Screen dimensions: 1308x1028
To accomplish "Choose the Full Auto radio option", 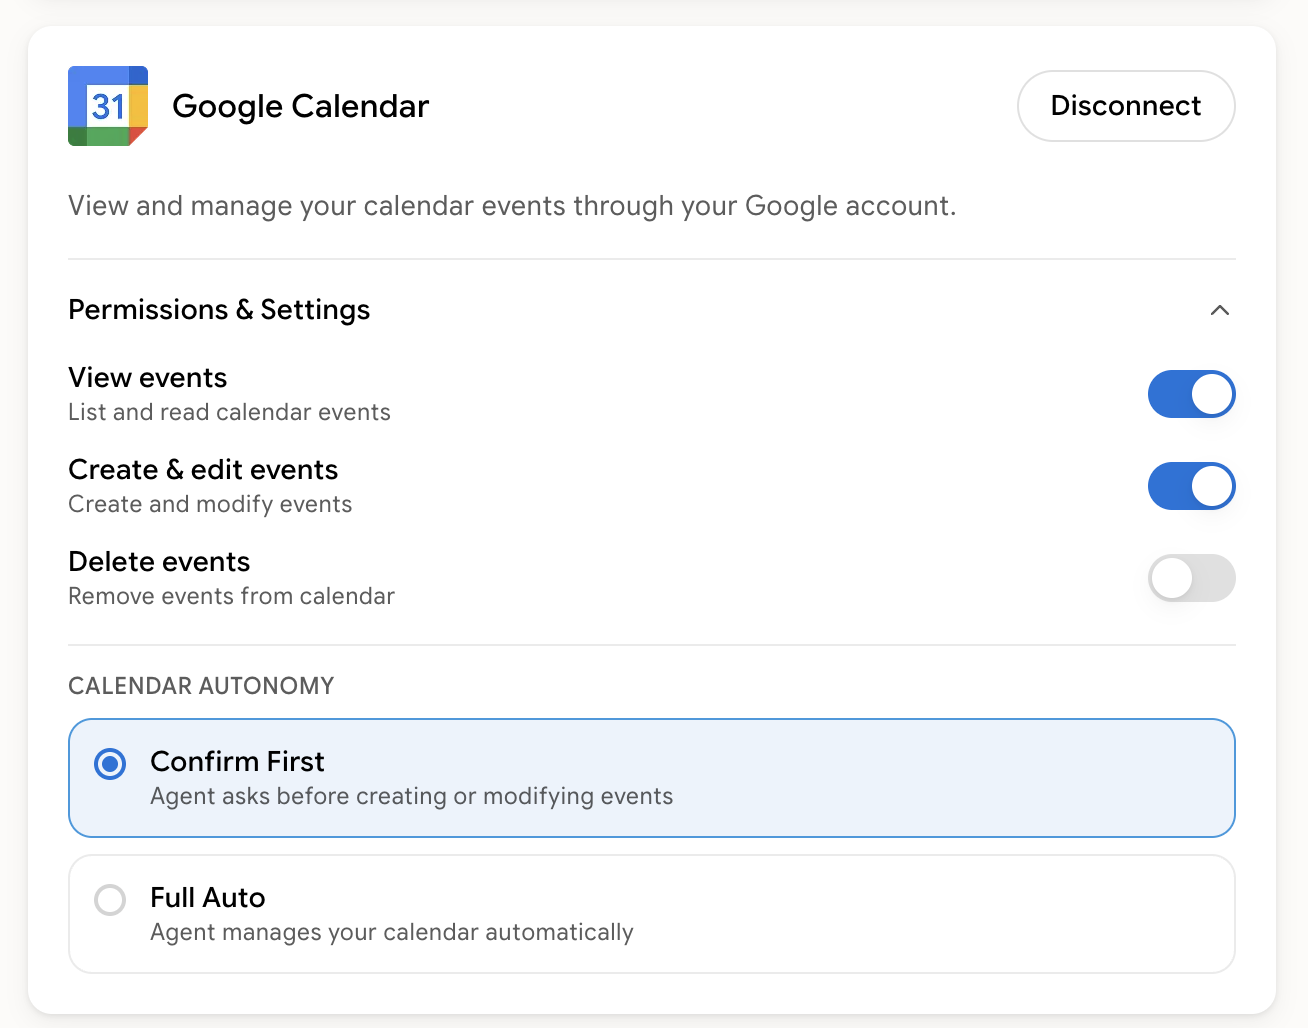I will [x=110, y=900].
